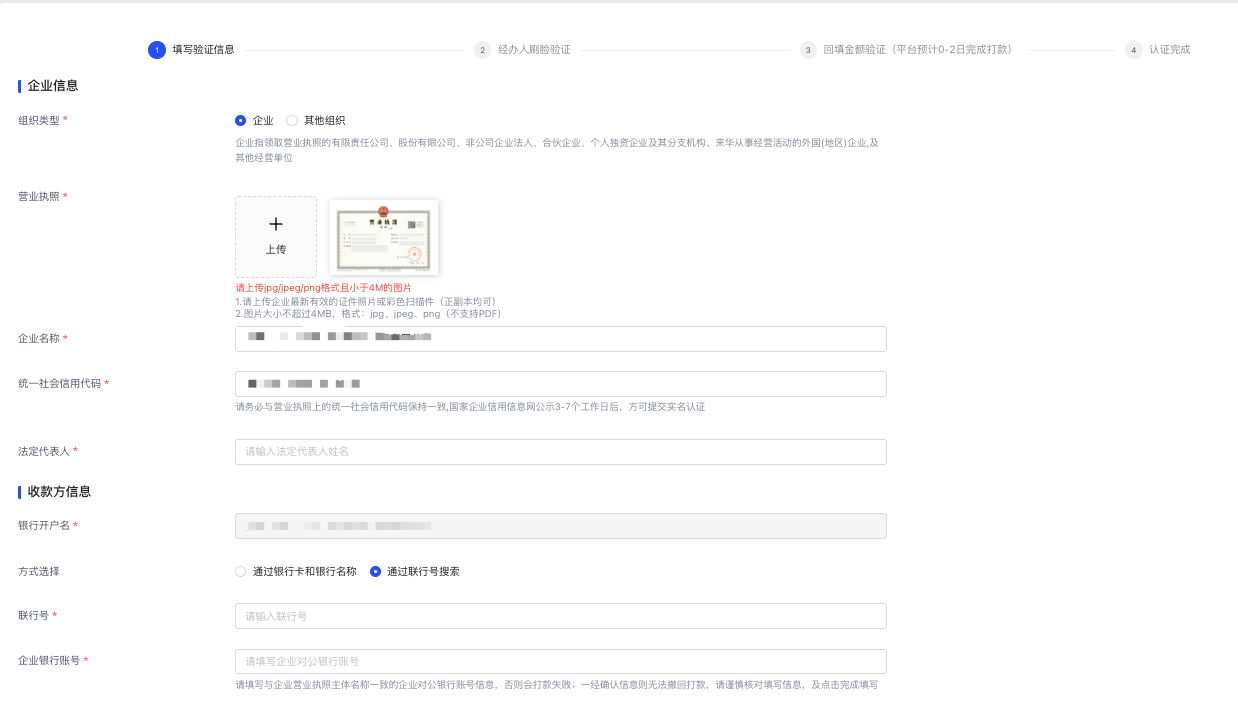
Task: Click step 3 circle 回填金额验证
Action: tap(808, 50)
